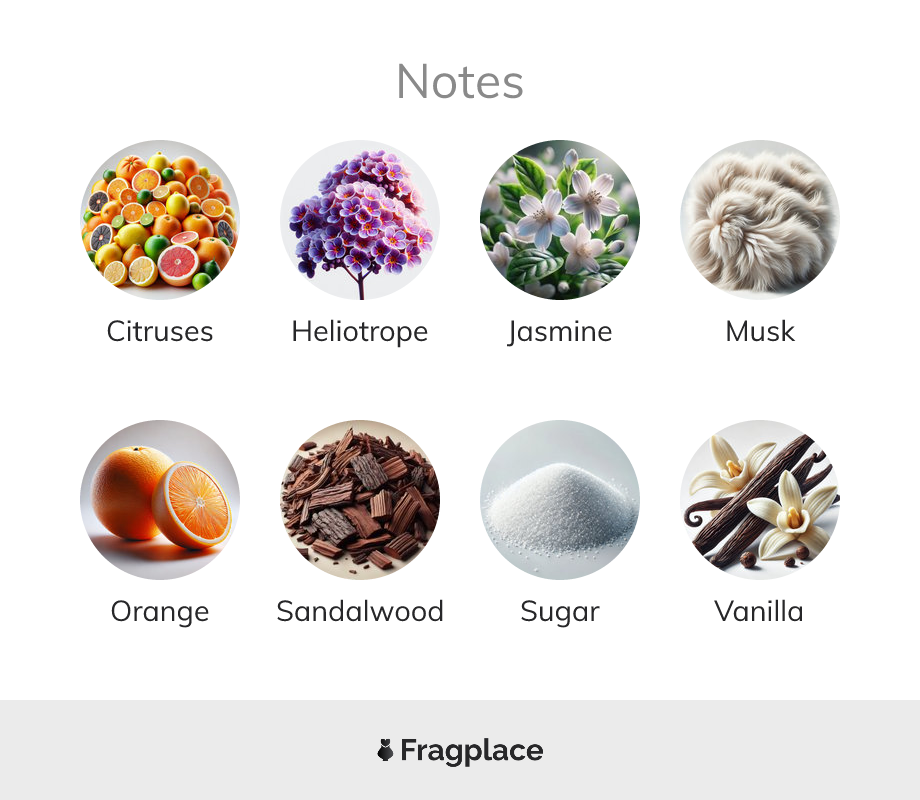Click the Citruses fruit pile image
920x800 pixels.
[160, 220]
